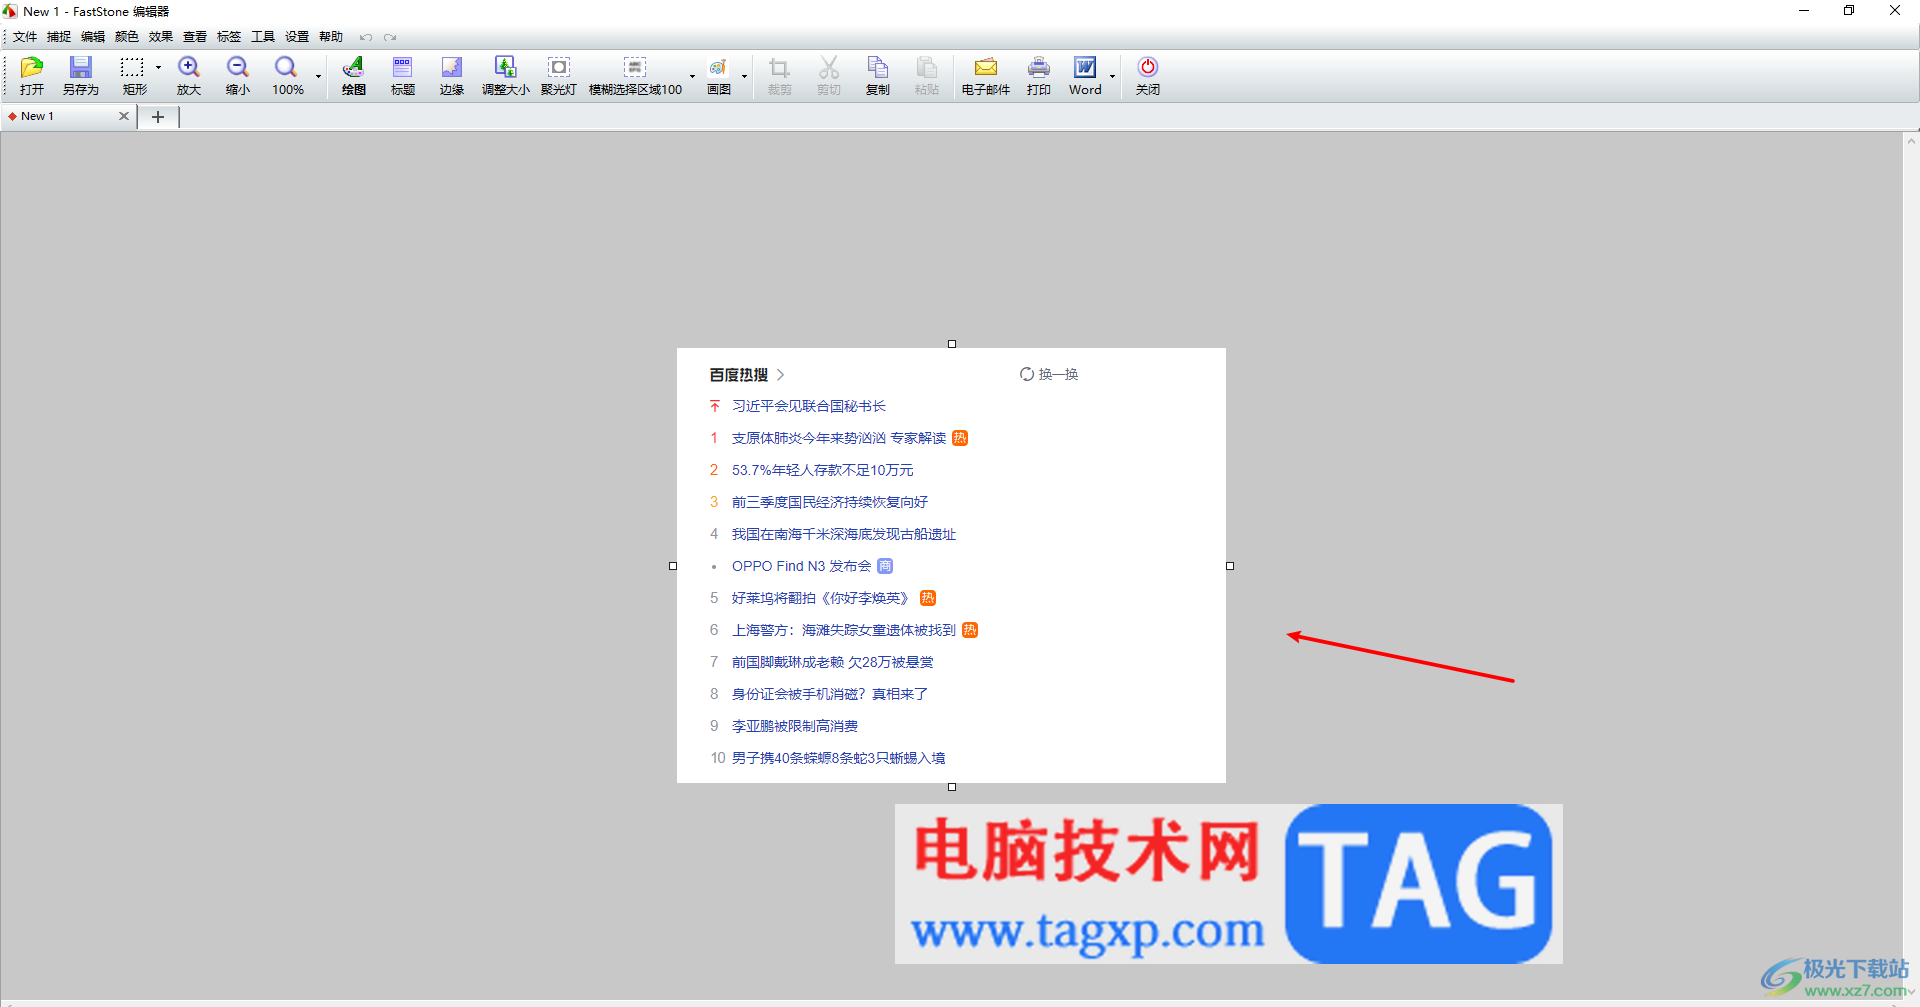The image size is (1920, 1007).
Task: Open the 颜色 color menu
Action: (127, 37)
